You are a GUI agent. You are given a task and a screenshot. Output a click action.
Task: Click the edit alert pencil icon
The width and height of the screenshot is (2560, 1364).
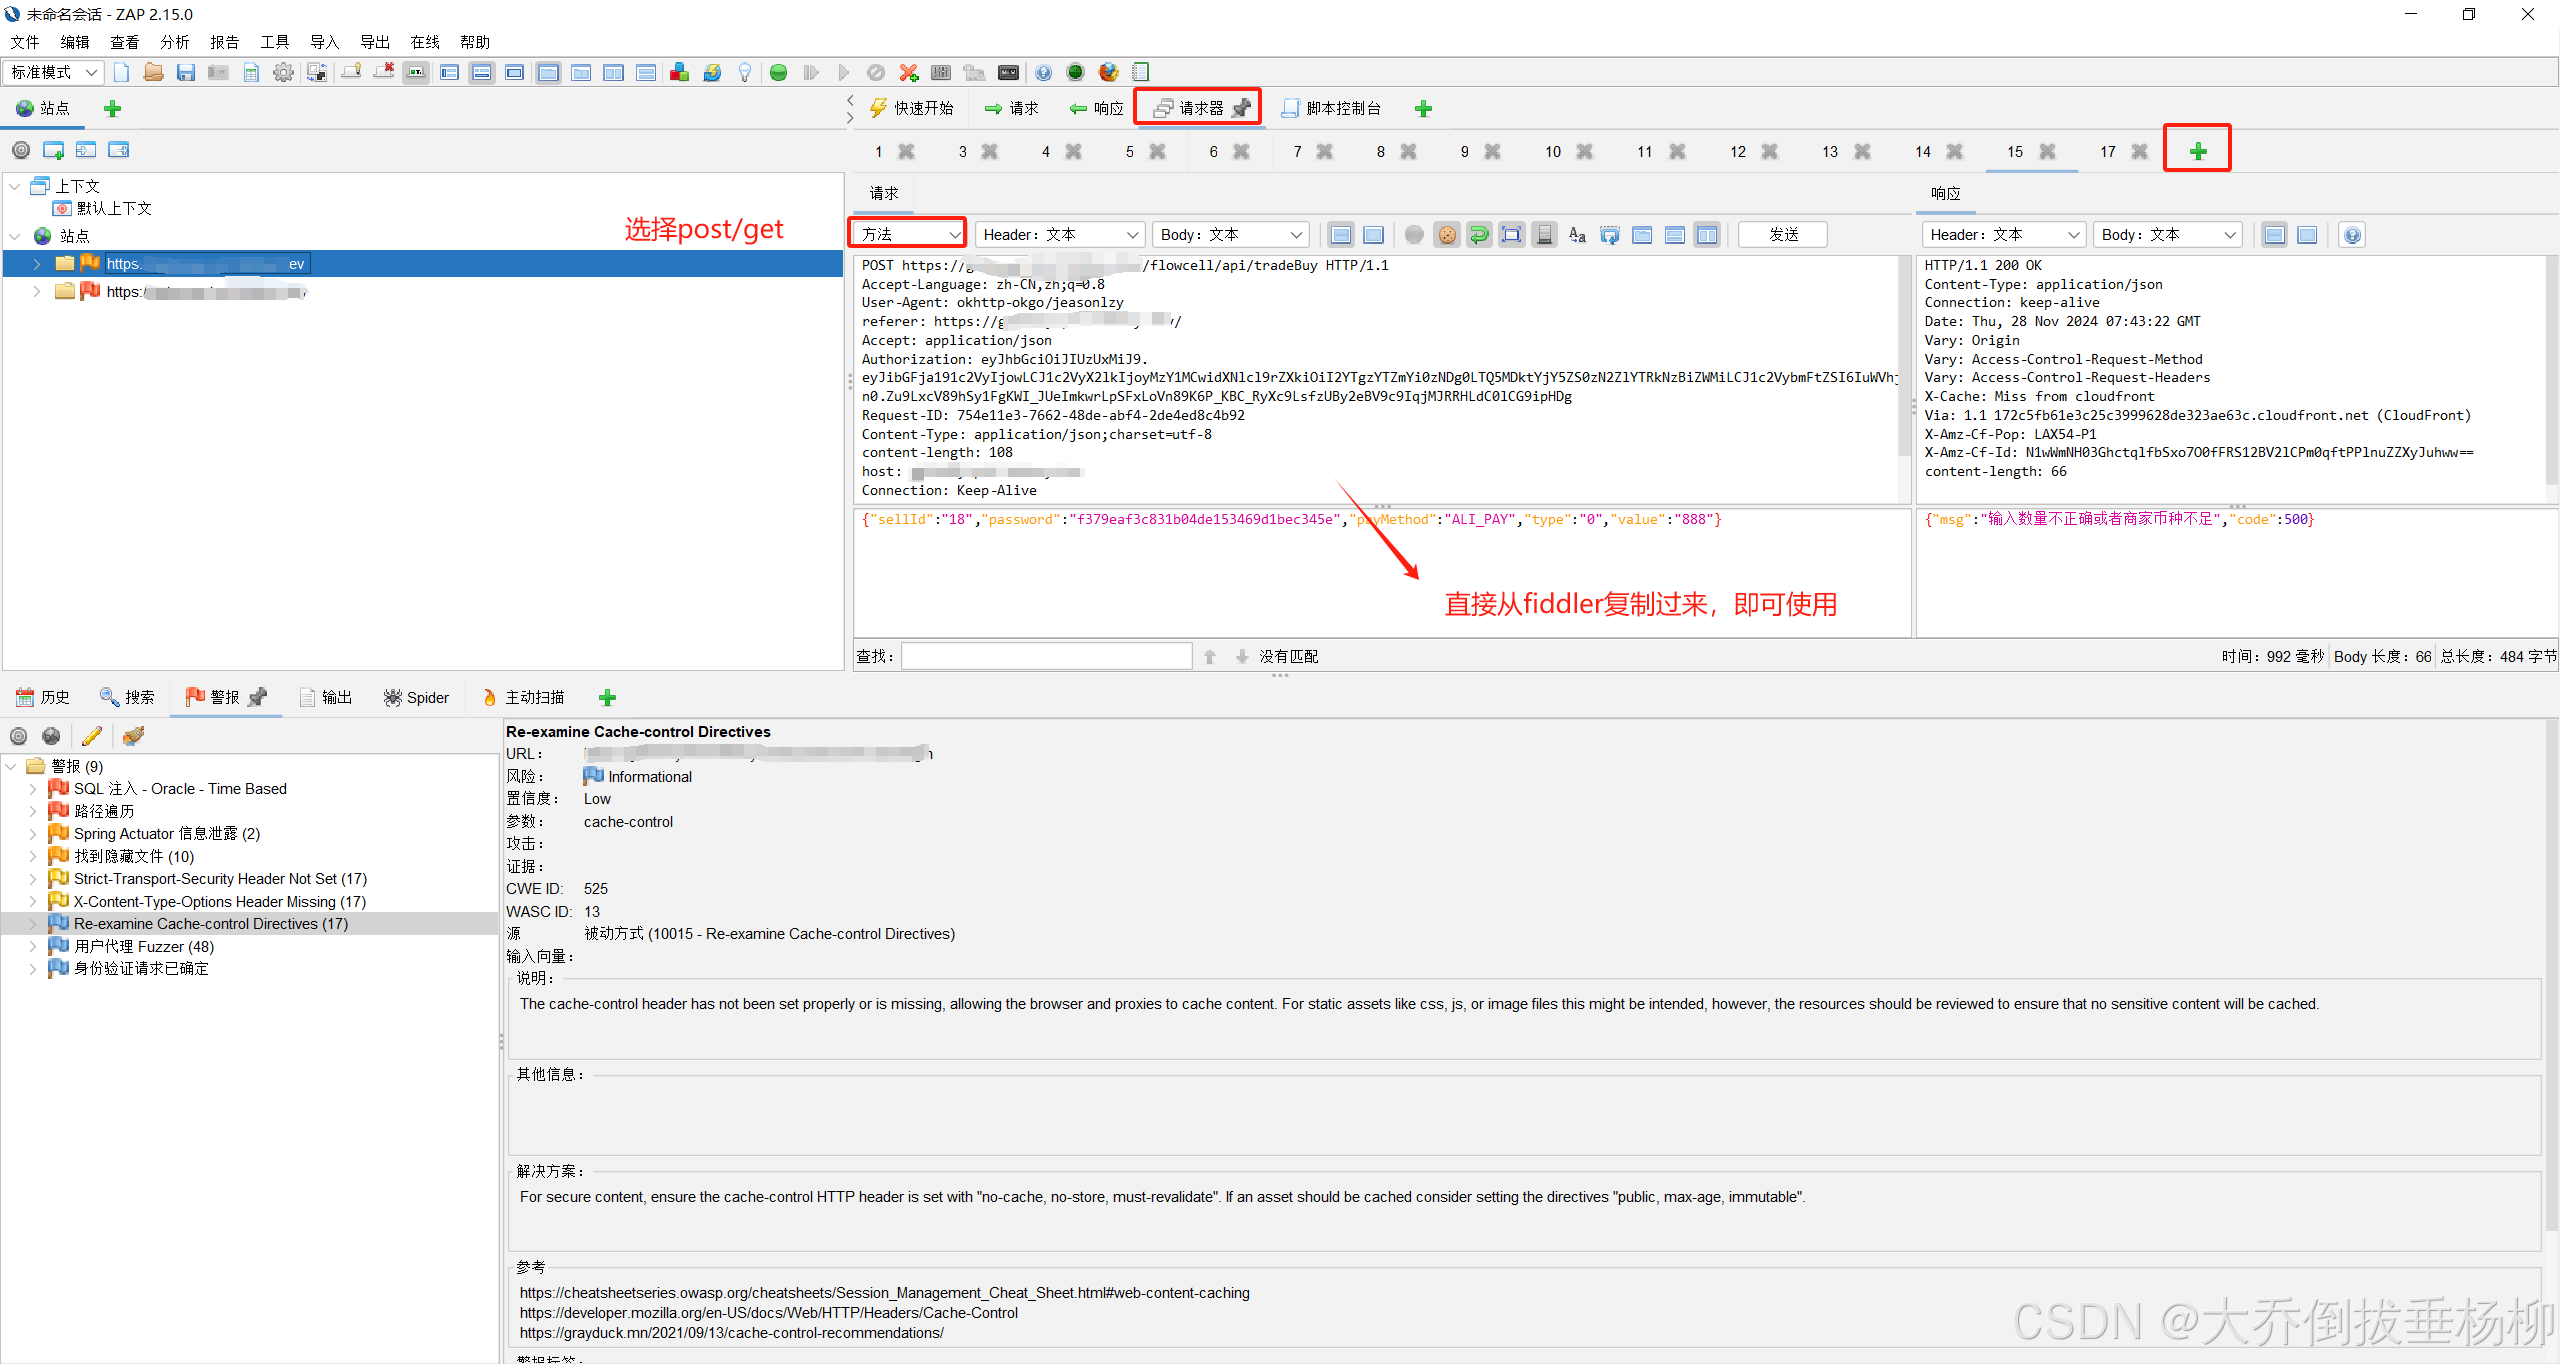click(x=92, y=736)
